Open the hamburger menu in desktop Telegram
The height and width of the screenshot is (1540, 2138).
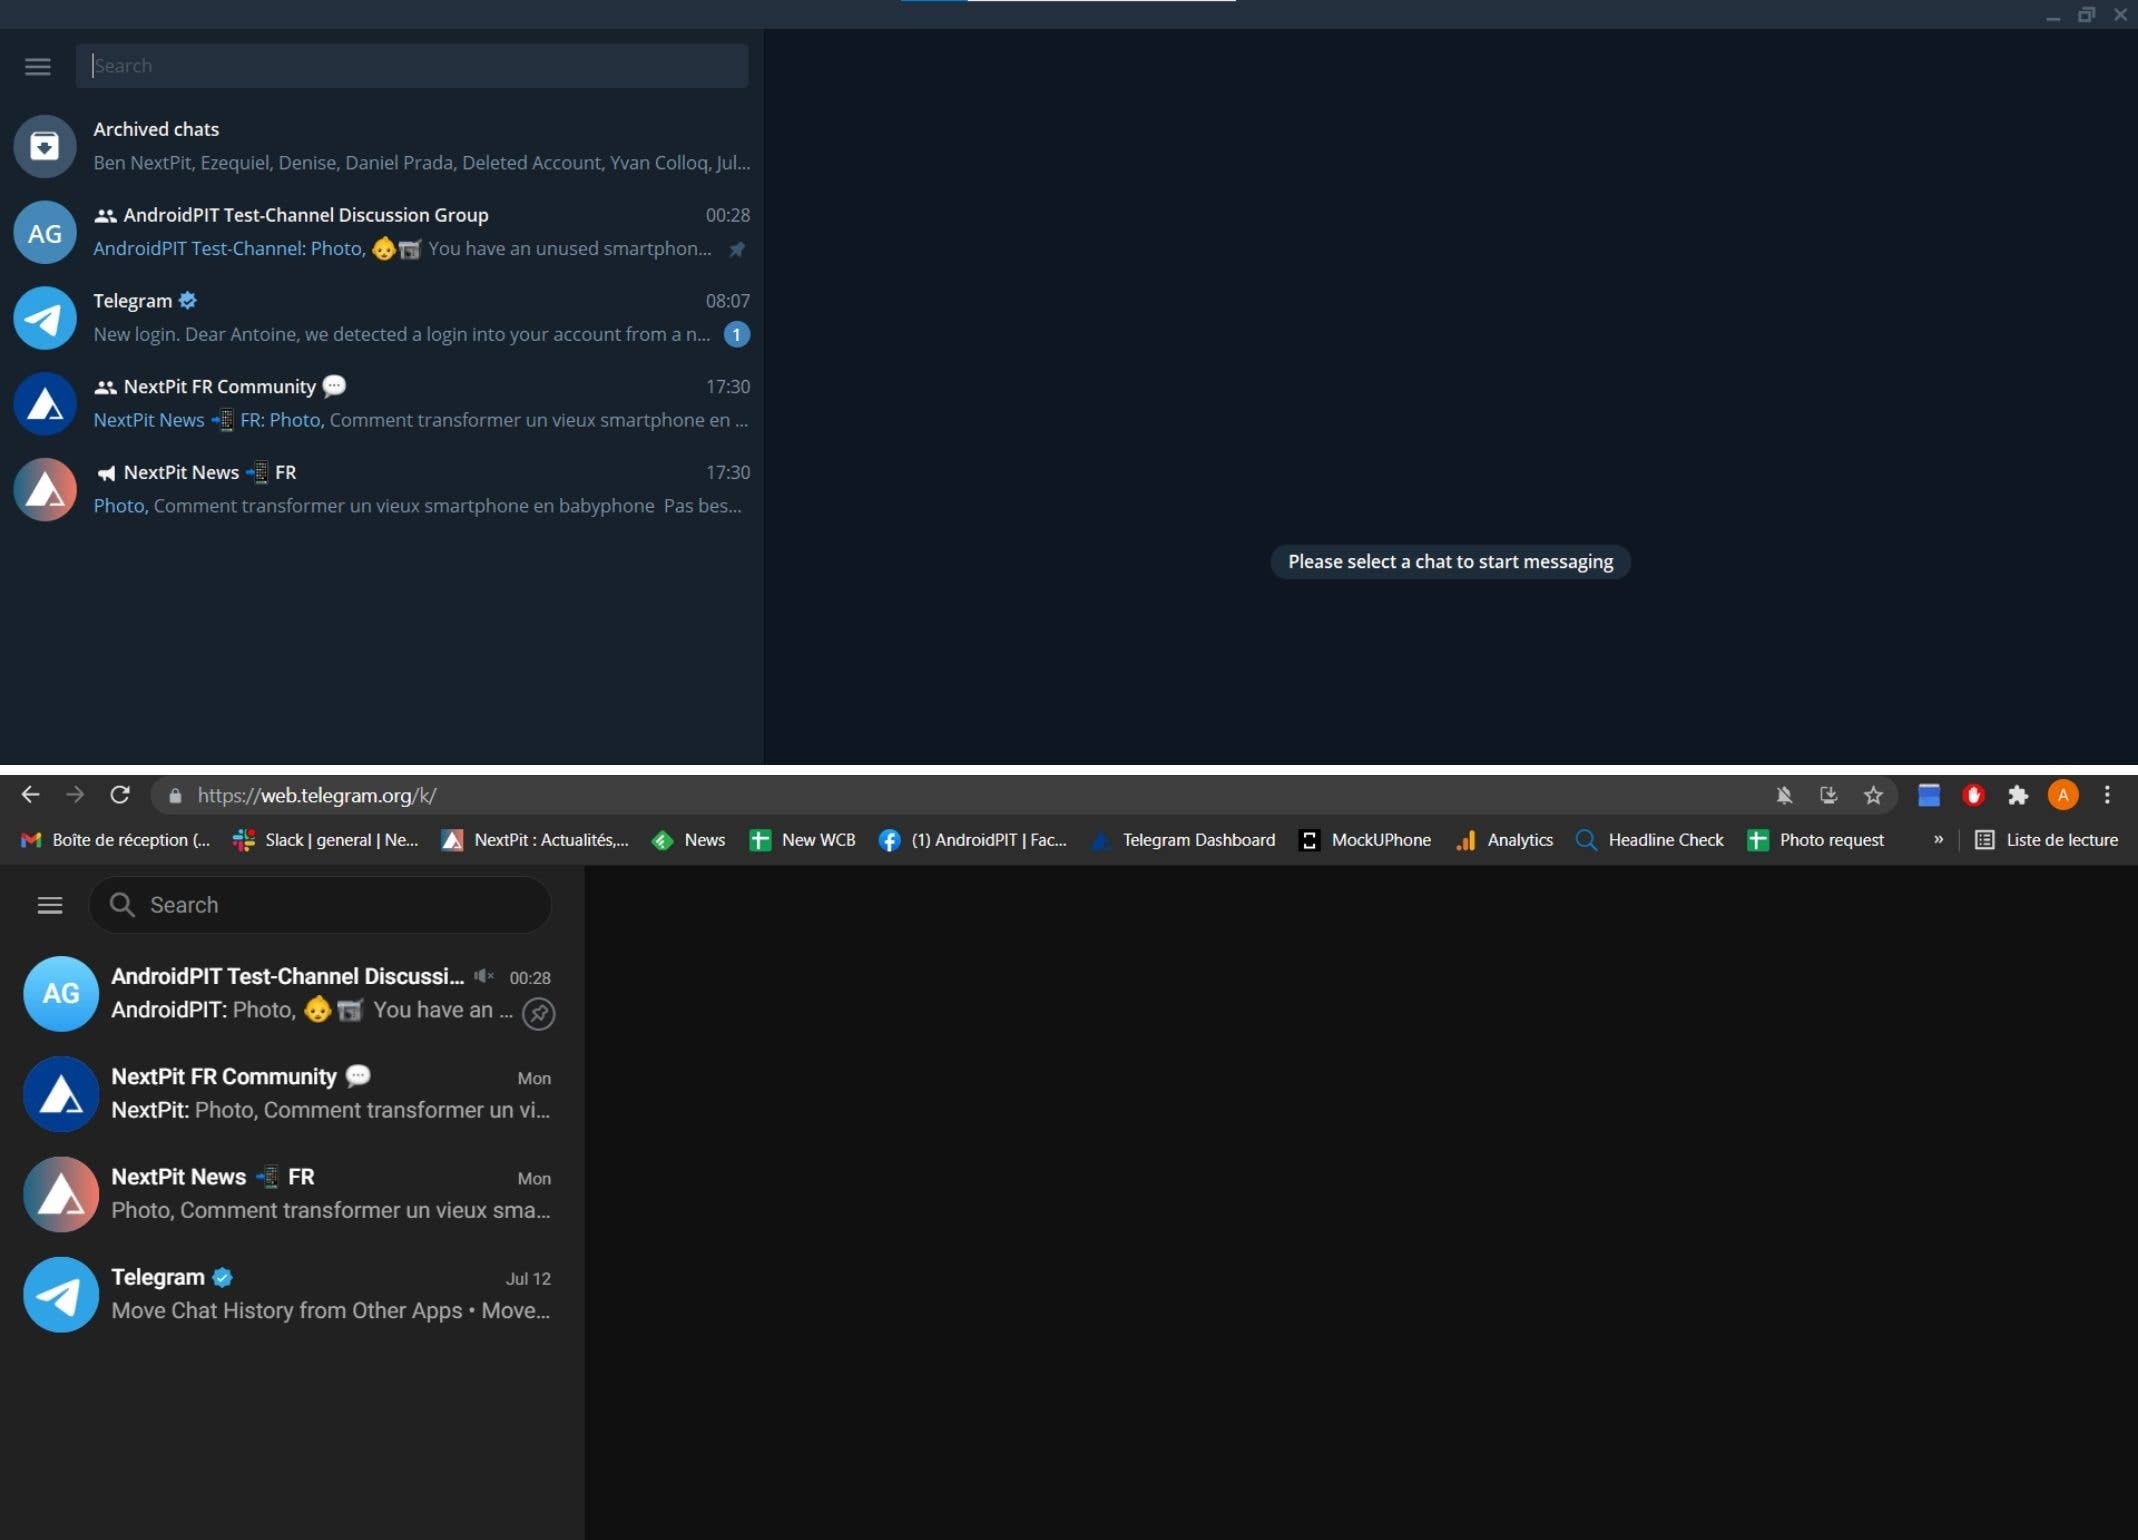(37, 66)
